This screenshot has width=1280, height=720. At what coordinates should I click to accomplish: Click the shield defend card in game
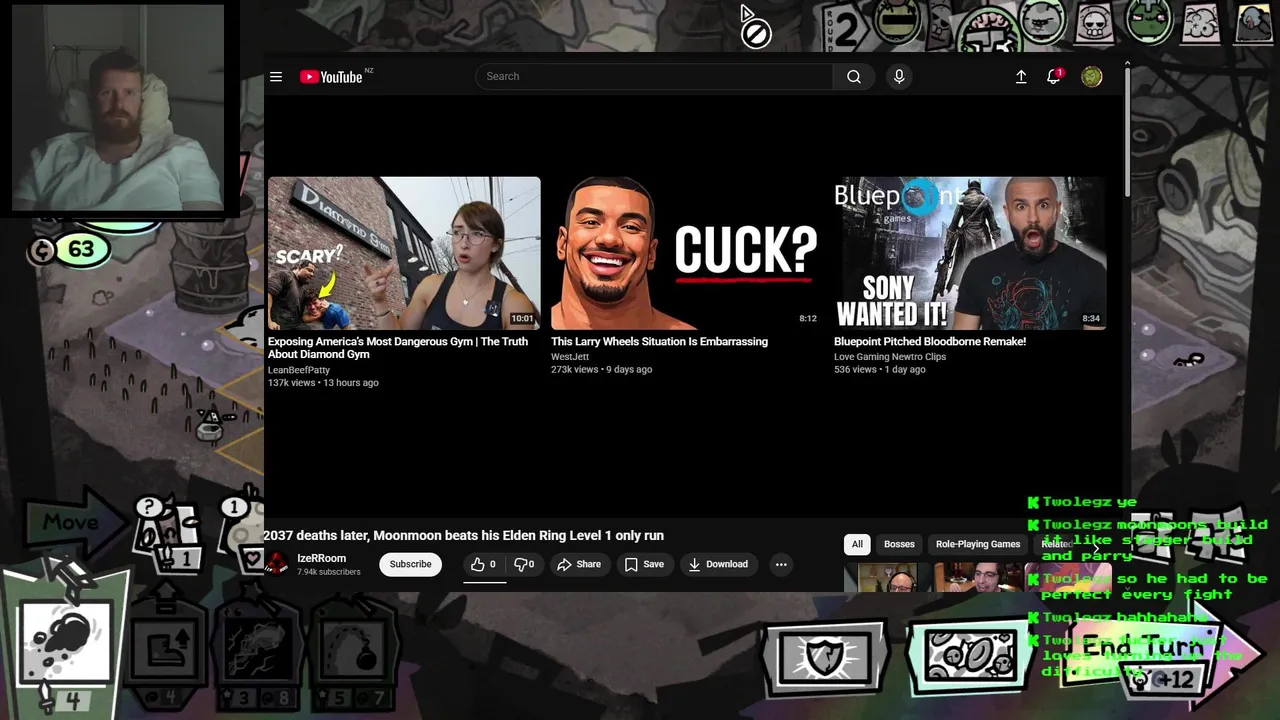[825, 657]
